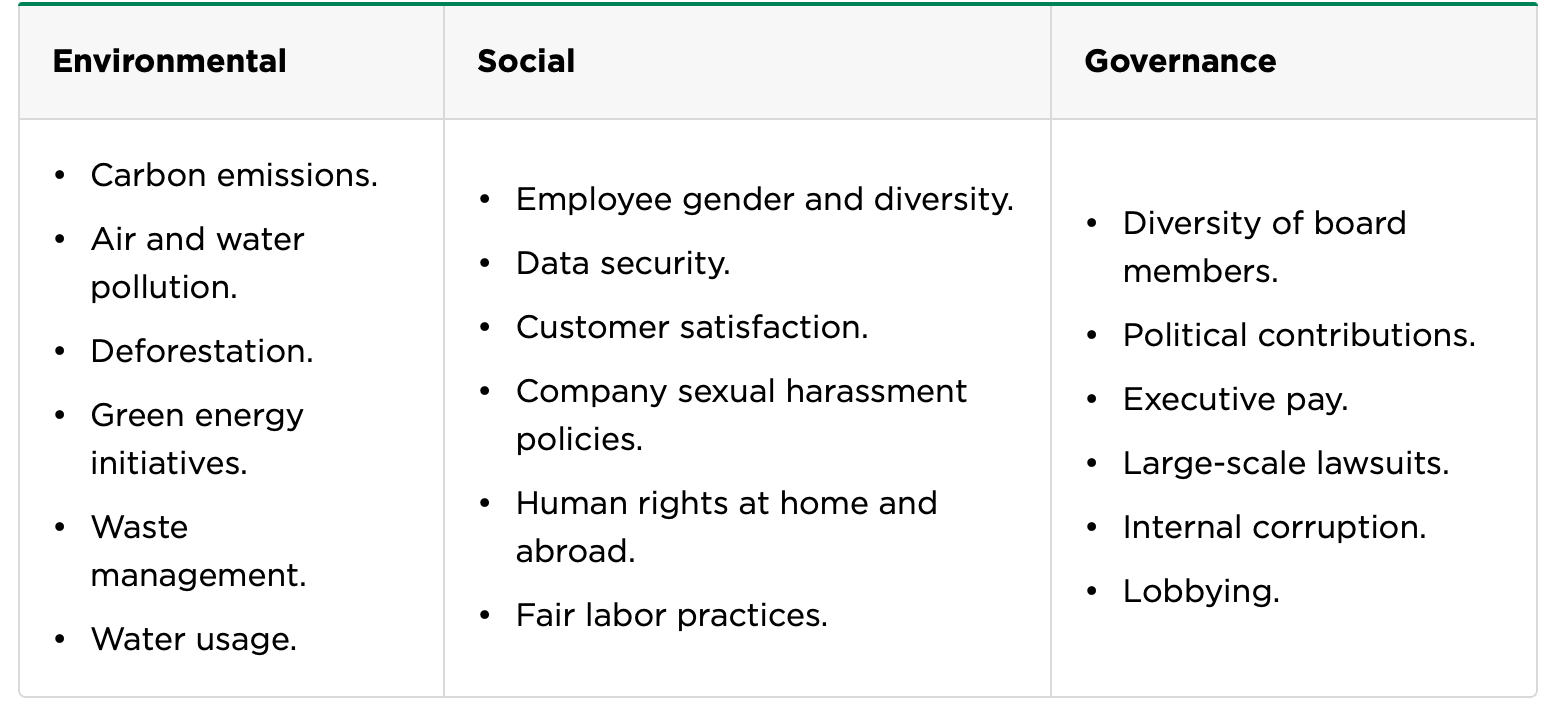Click the Environmental column header
The height and width of the screenshot is (706, 1547).
click(x=169, y=61)
